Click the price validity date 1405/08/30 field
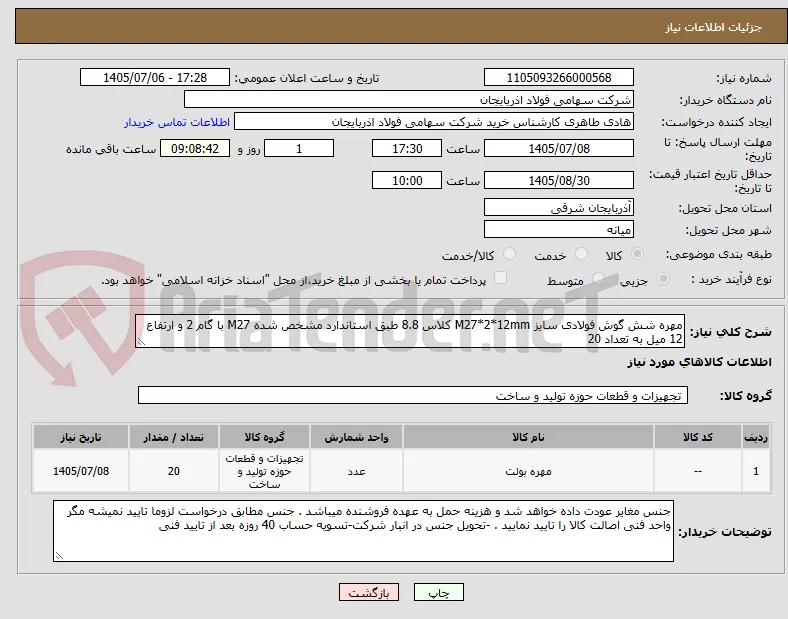788x619 pixels. coord(558,180)
